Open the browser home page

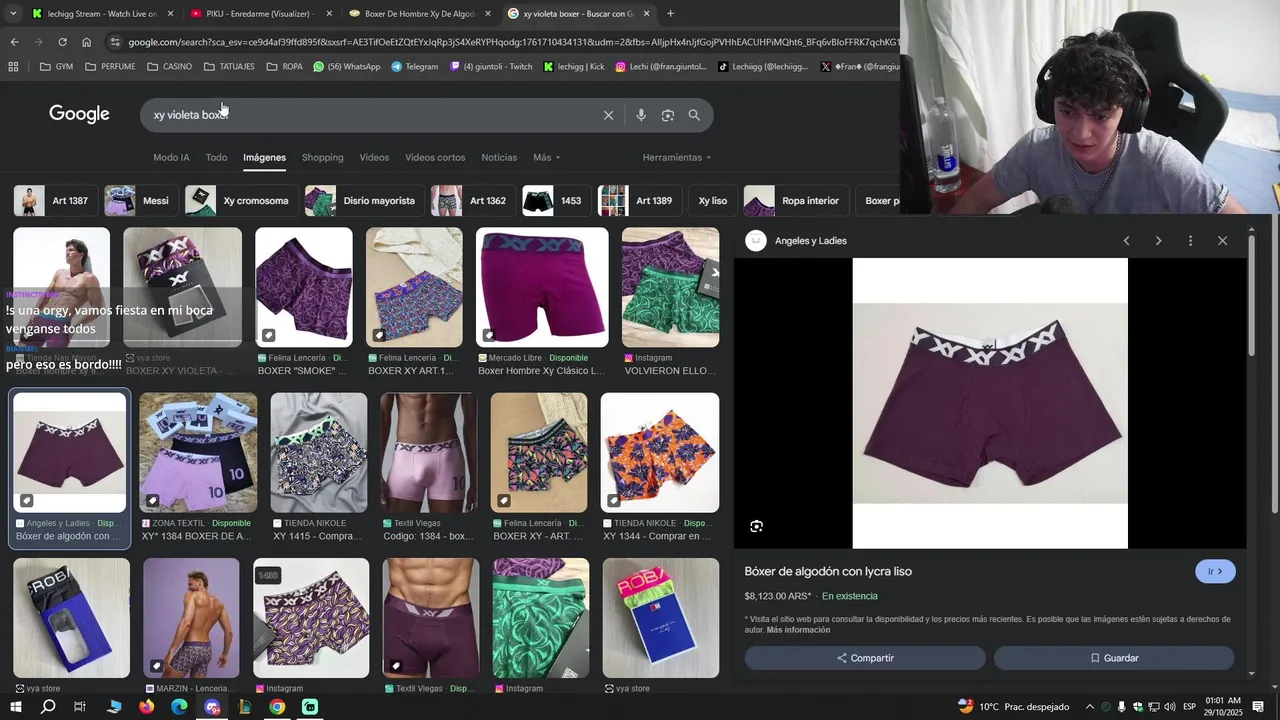(86, 42)
